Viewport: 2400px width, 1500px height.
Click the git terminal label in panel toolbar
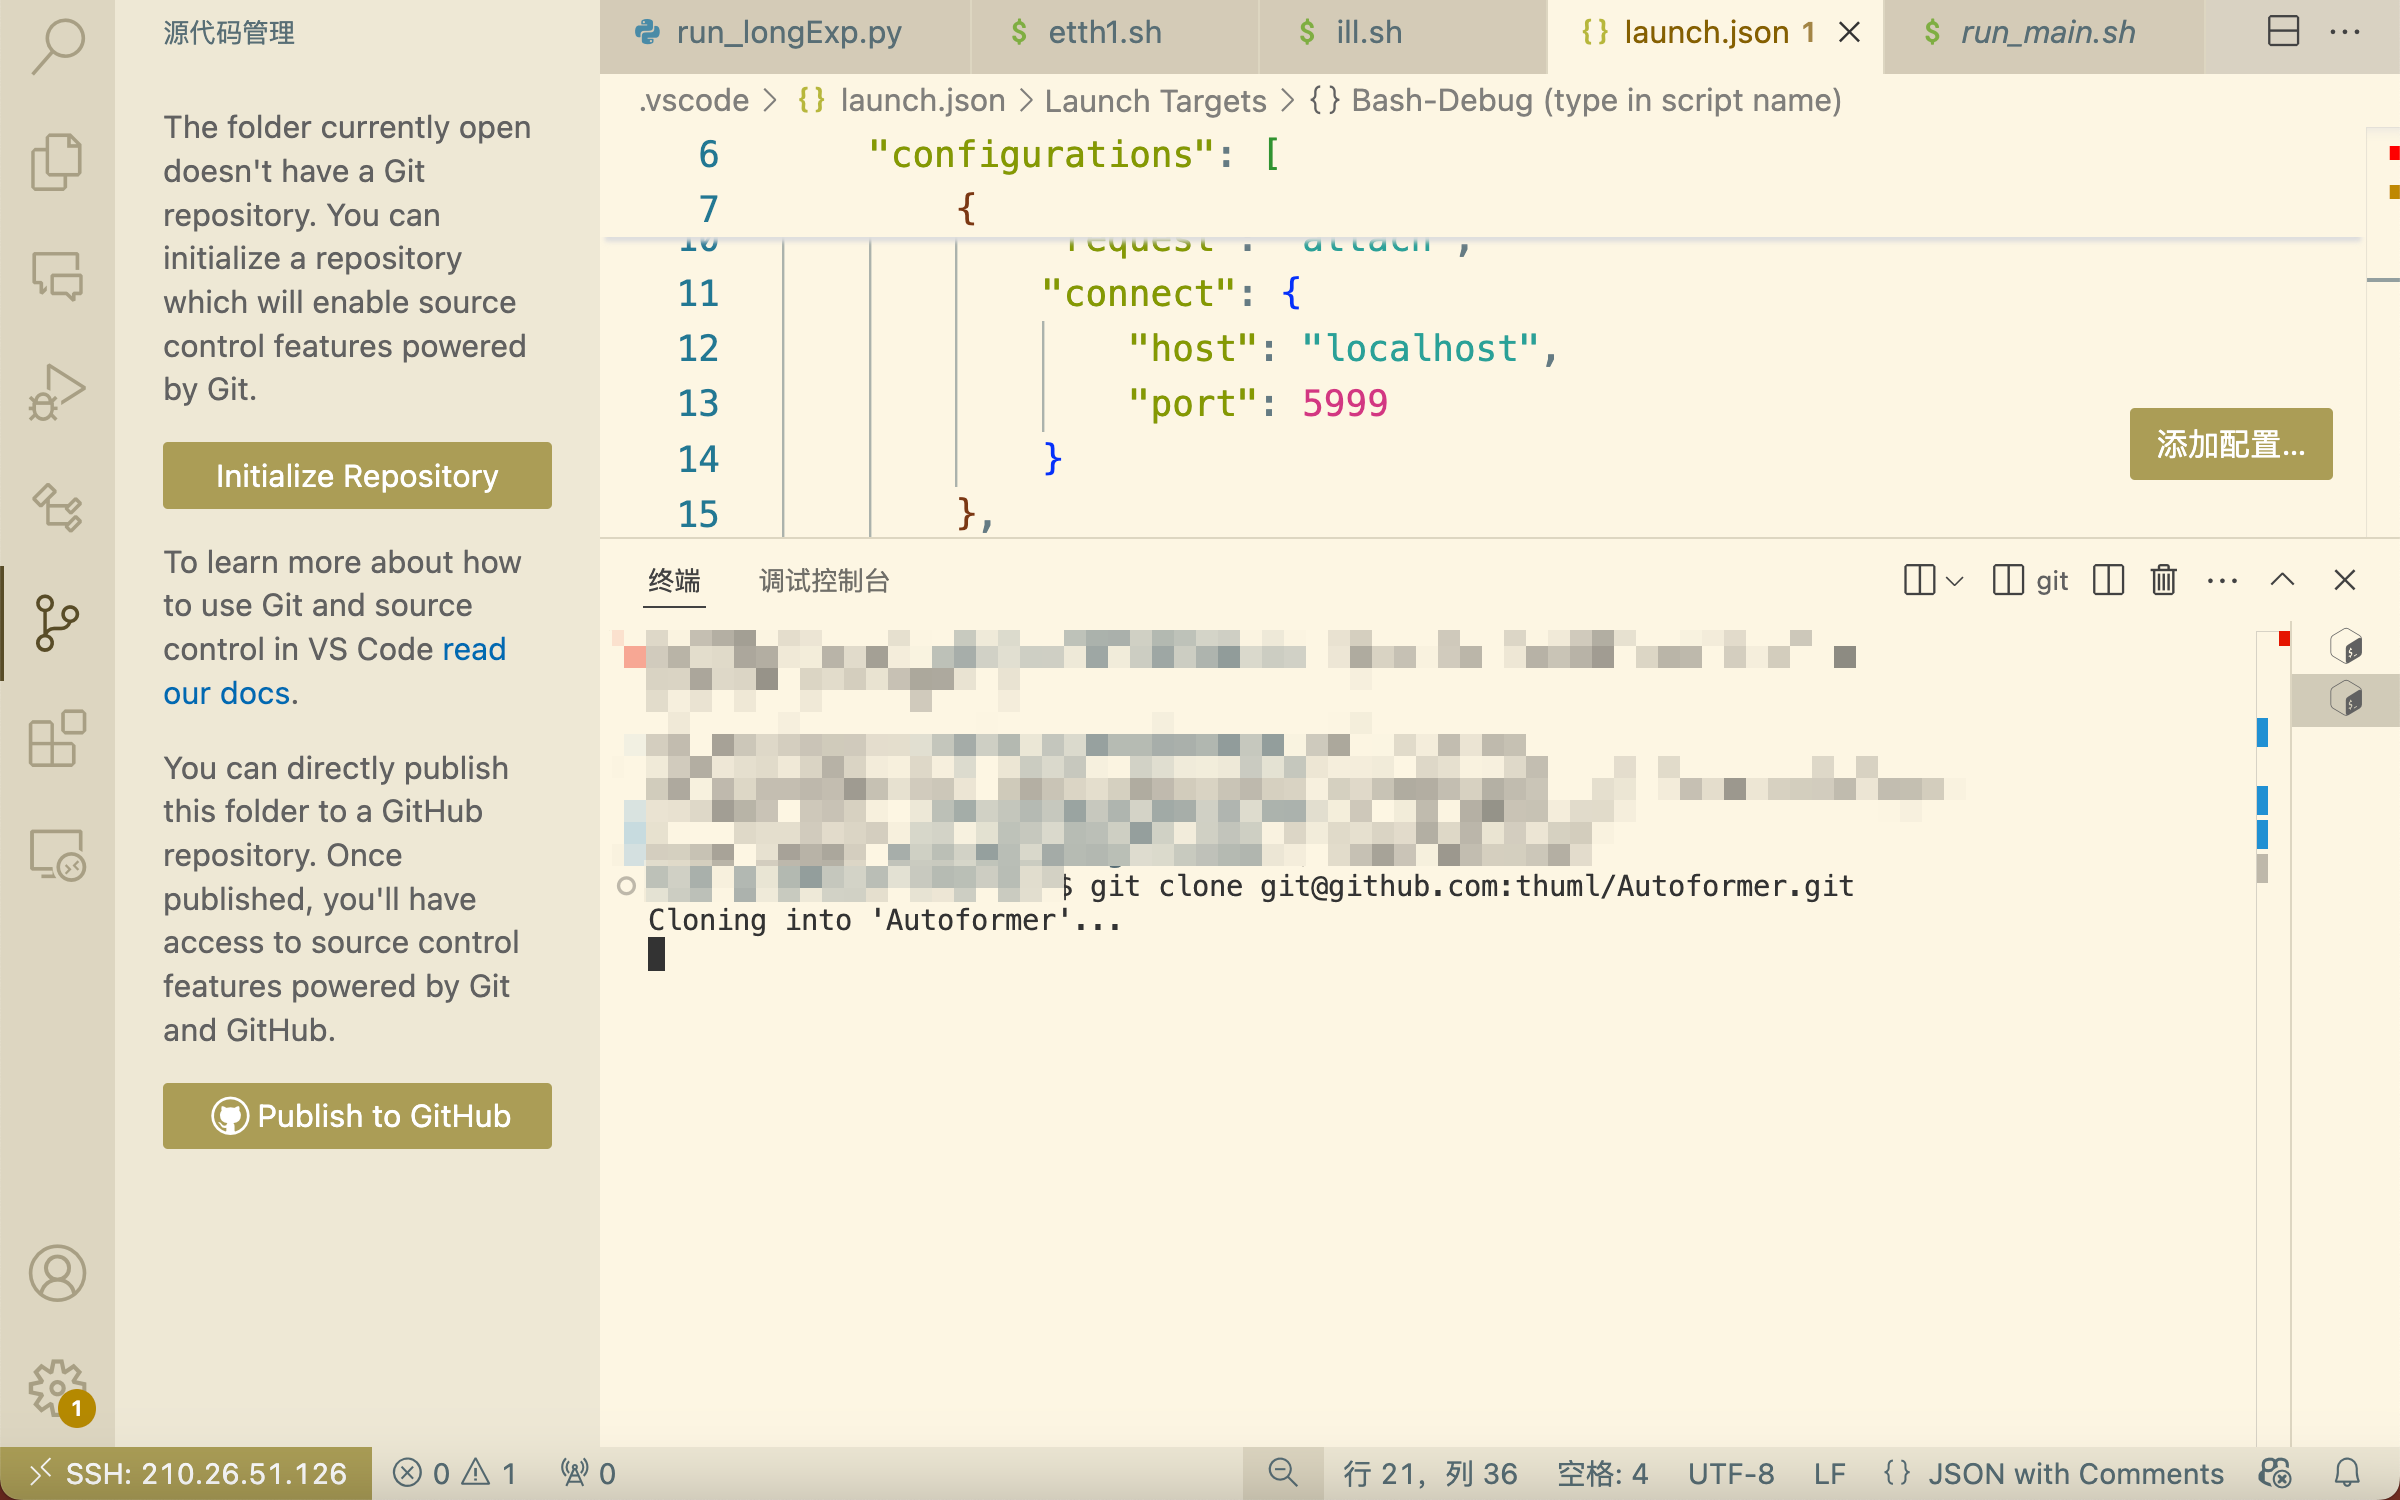click(x=2030, y=580)
